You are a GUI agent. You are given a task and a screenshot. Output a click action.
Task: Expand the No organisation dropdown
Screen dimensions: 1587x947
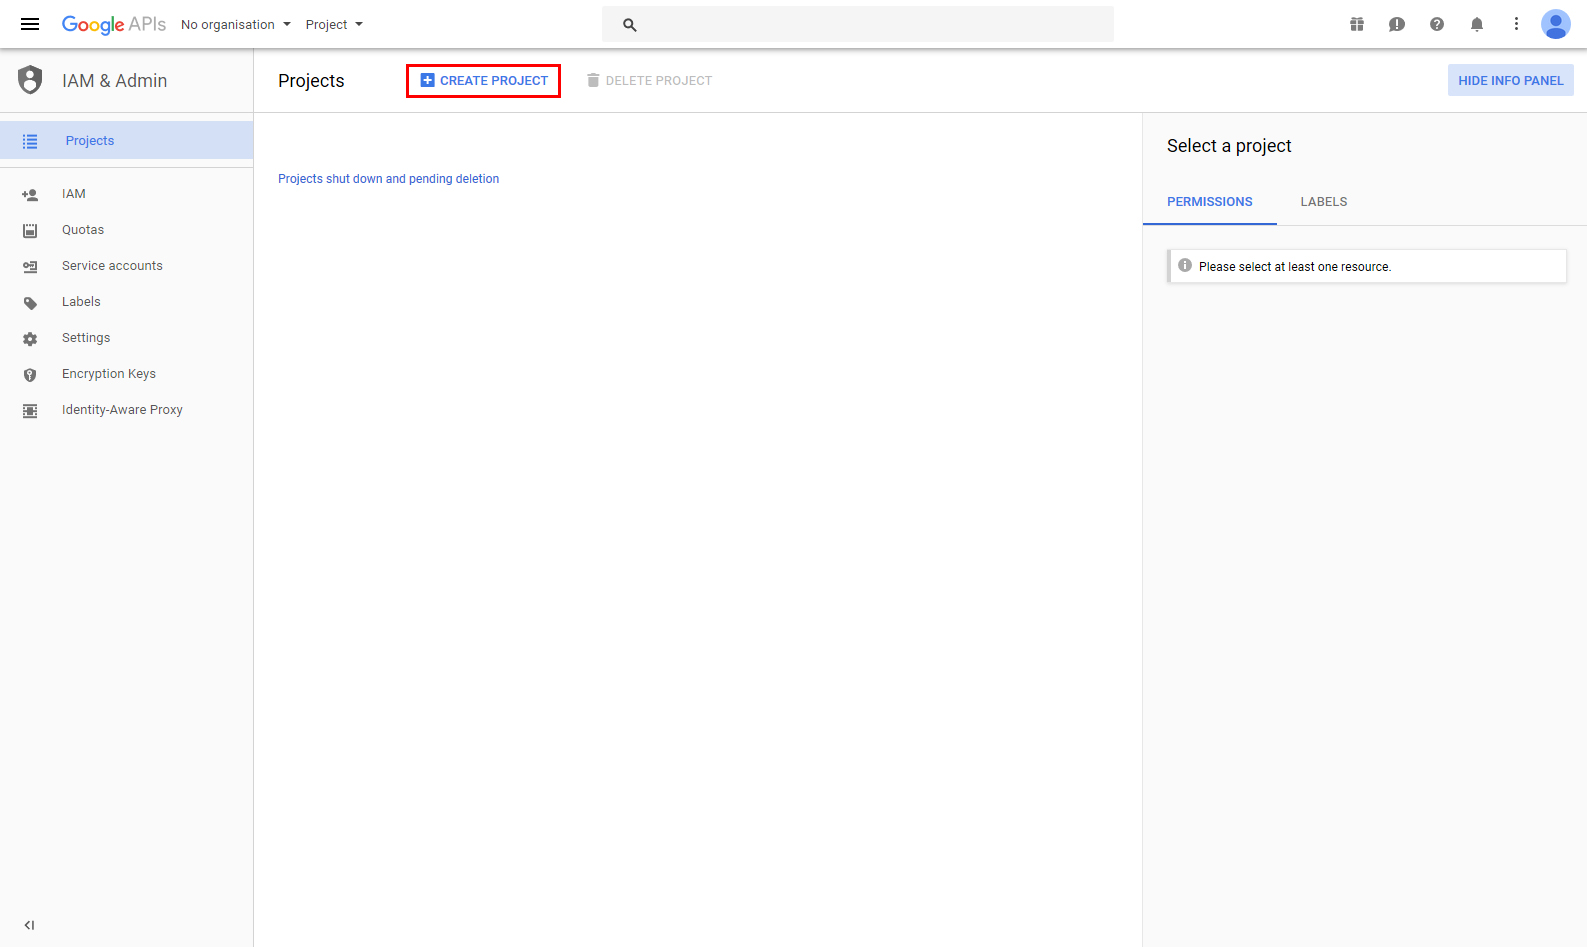(x=236, y=24)
